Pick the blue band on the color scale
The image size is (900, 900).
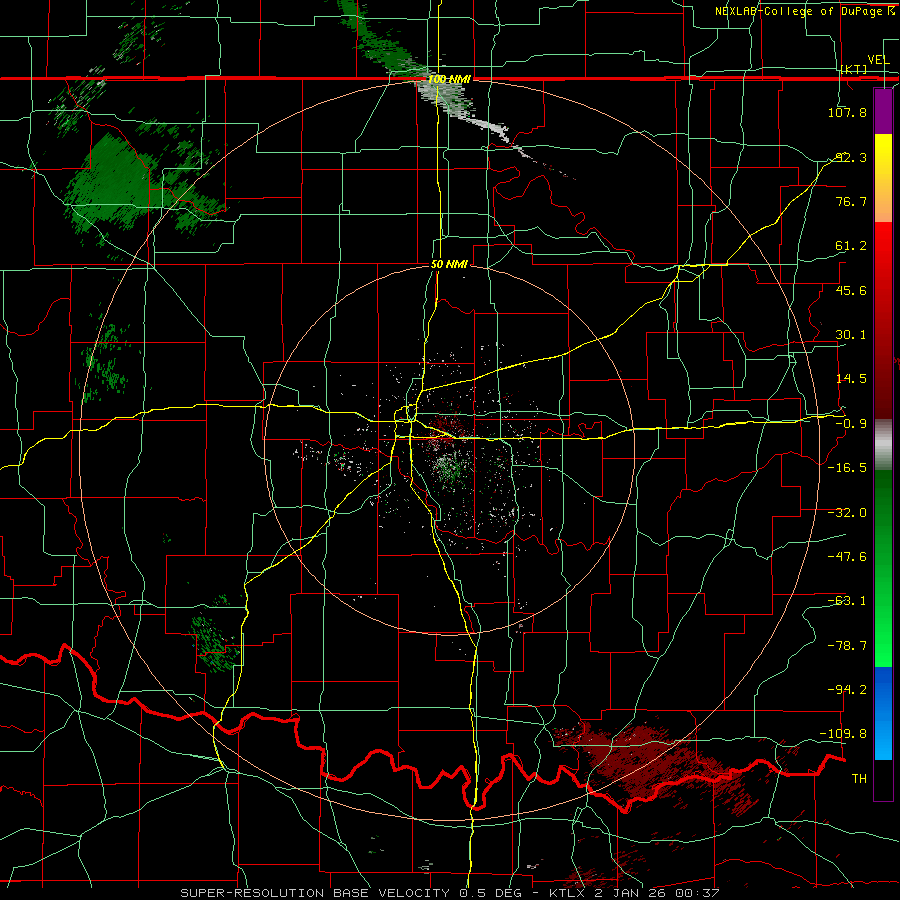click(x=883, y=713)
